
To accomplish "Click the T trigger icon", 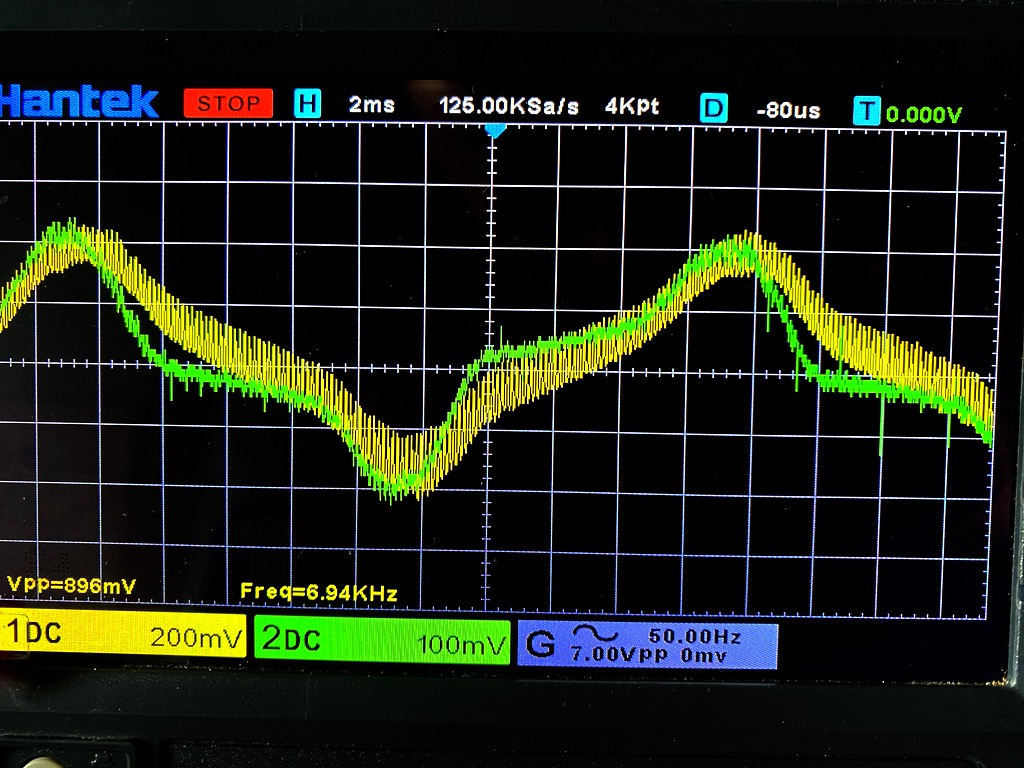I will (867, 111).
